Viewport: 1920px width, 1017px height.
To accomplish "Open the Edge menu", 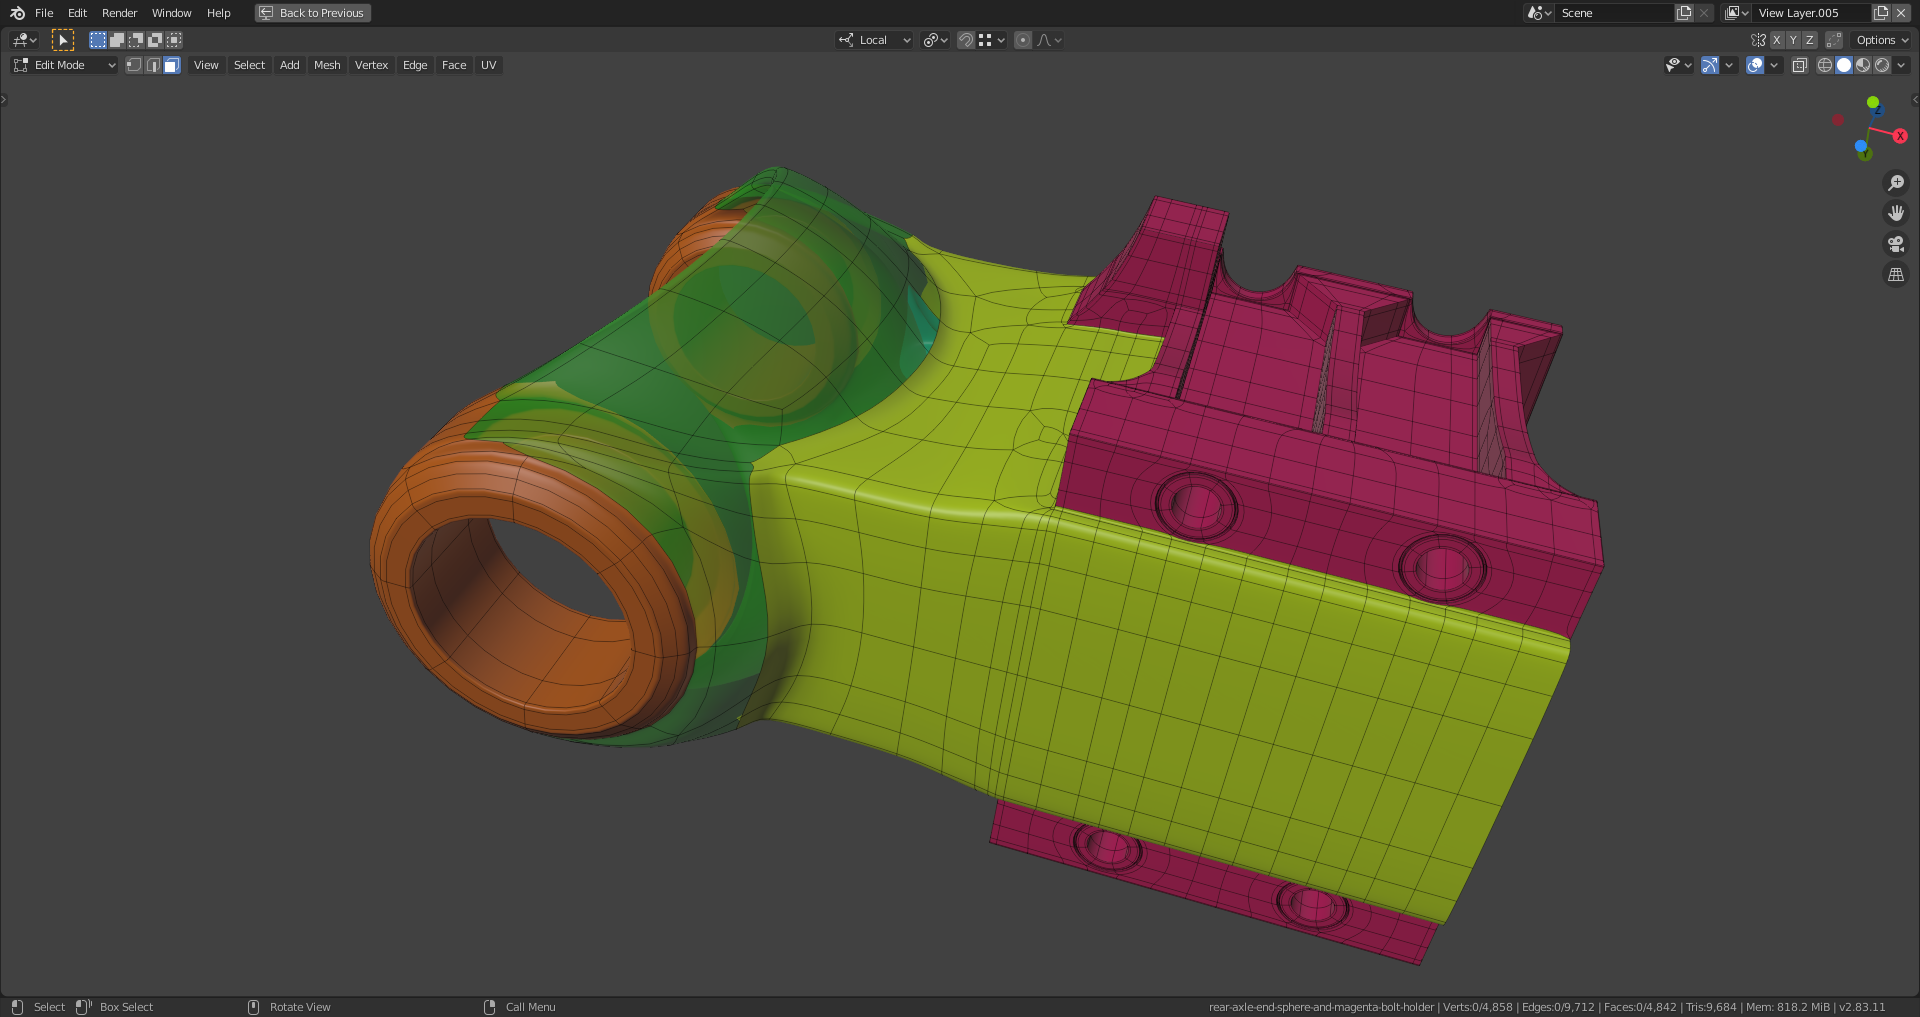I will click(415, 65).
